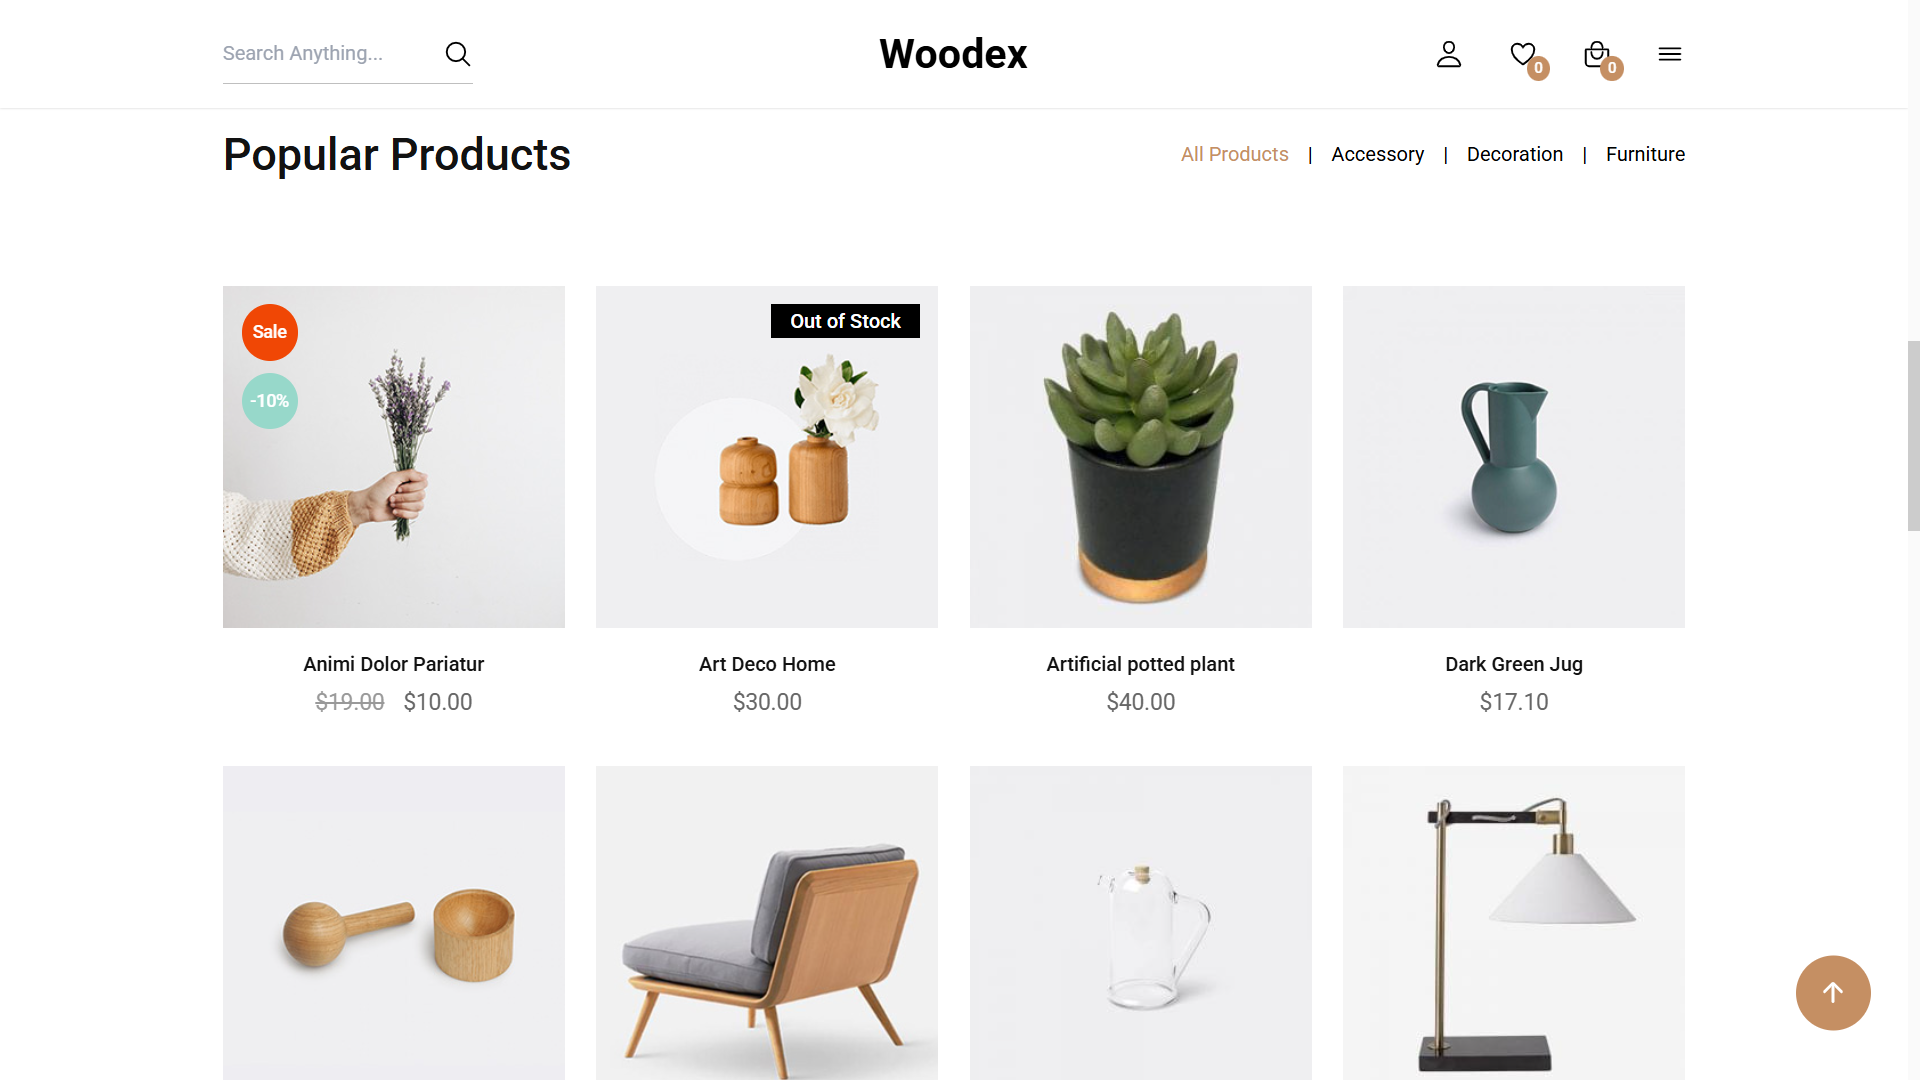Open the Animi Dolor Pariatur product link
This screenshot has width=1920, height=1080.
coord(393,664)
